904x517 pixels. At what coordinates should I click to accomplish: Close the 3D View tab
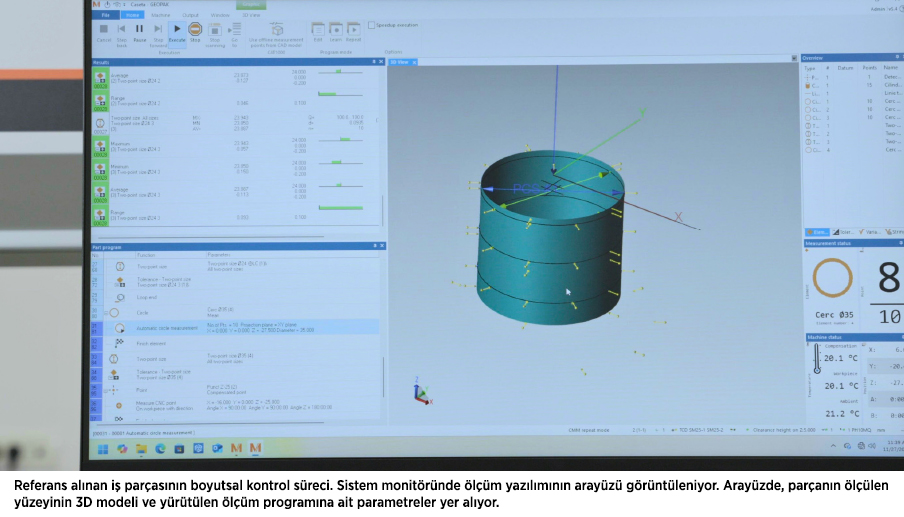pos(412,62)
